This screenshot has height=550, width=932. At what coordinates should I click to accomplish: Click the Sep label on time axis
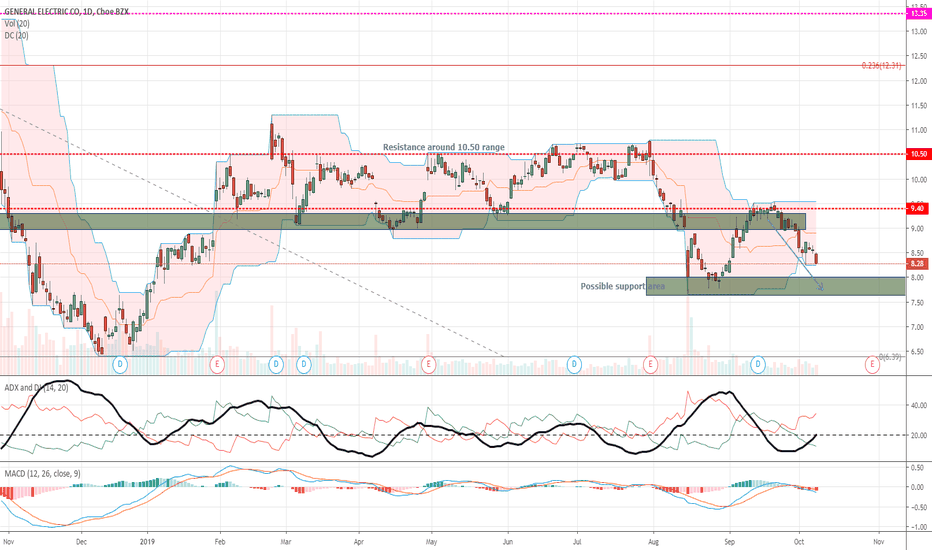[x=729, y=542]
